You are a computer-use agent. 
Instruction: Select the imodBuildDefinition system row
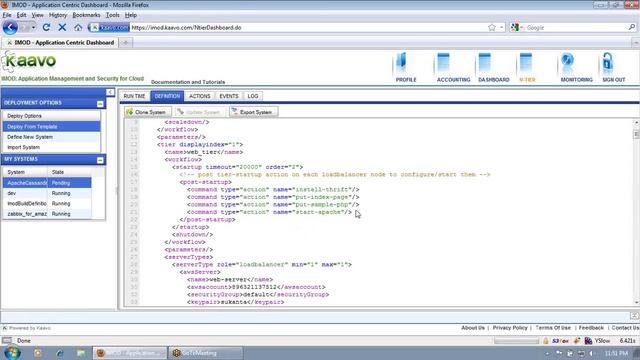pos(47,203)
